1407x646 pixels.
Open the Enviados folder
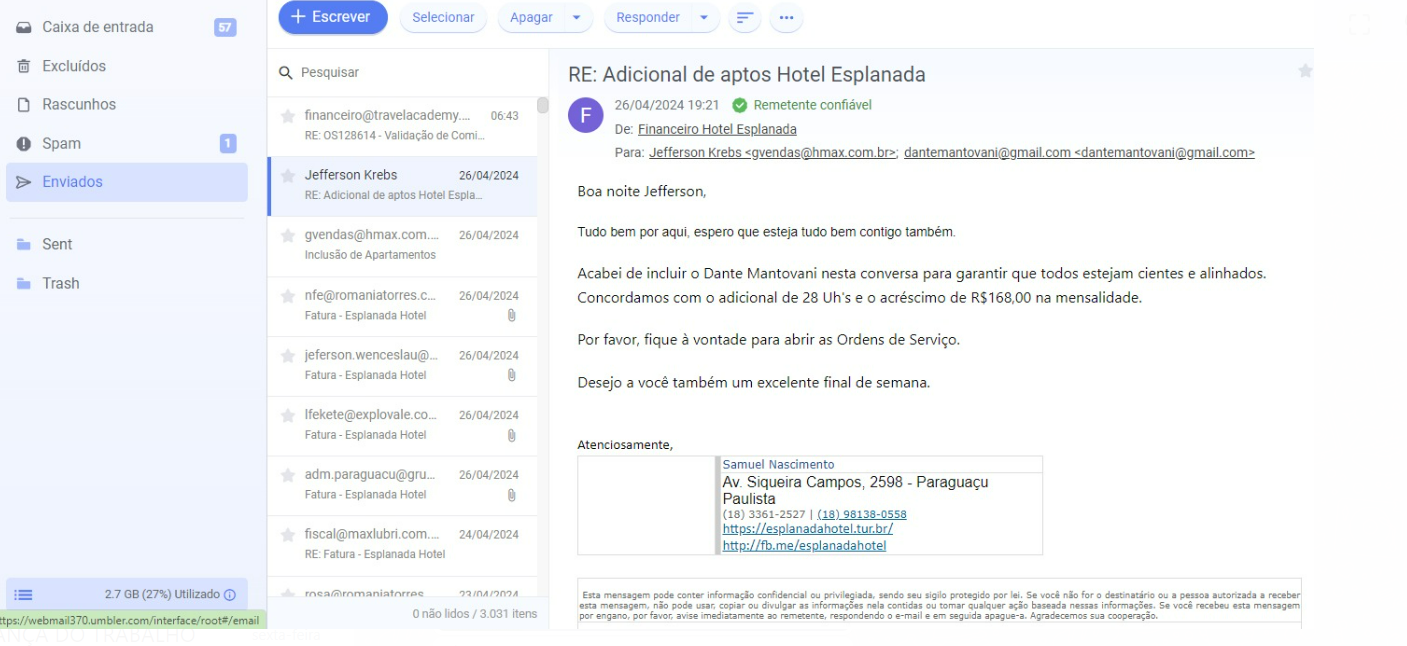pyautogui.click(x=72, y=182)
